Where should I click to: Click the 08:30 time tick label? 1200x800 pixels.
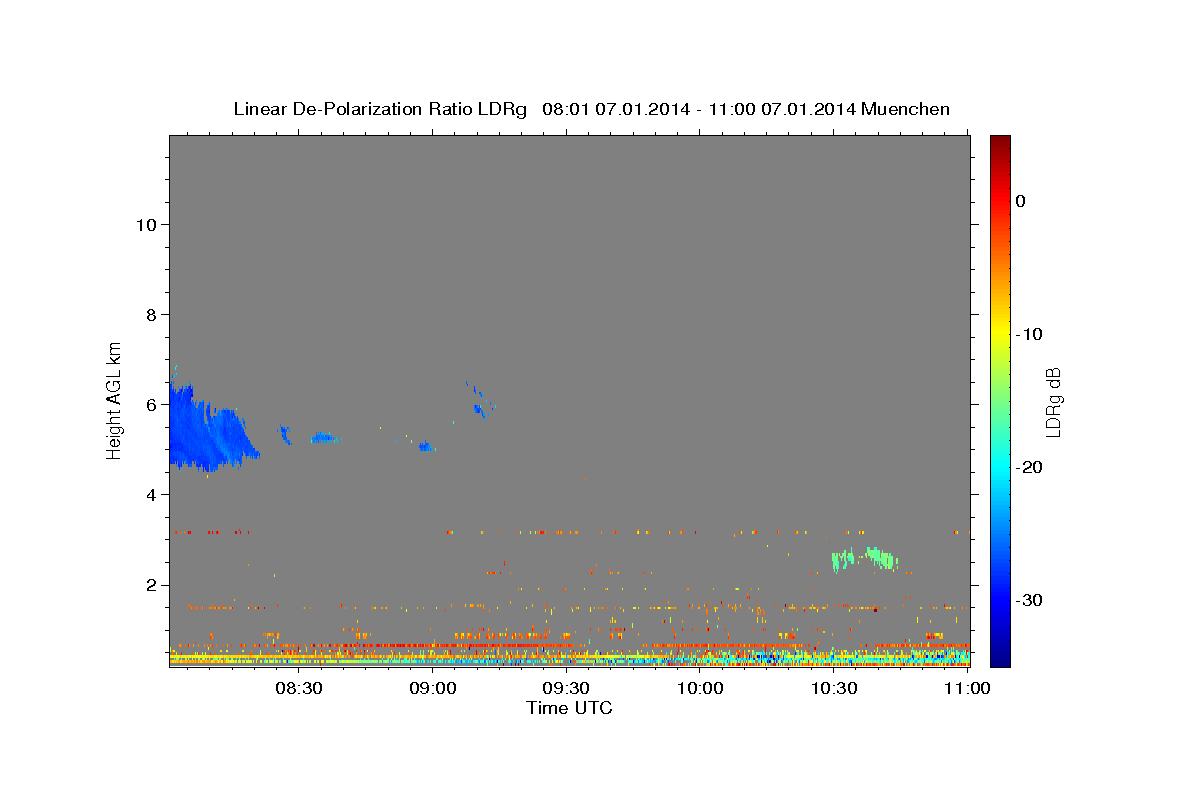pyautogui.click(x=298, y=689)
